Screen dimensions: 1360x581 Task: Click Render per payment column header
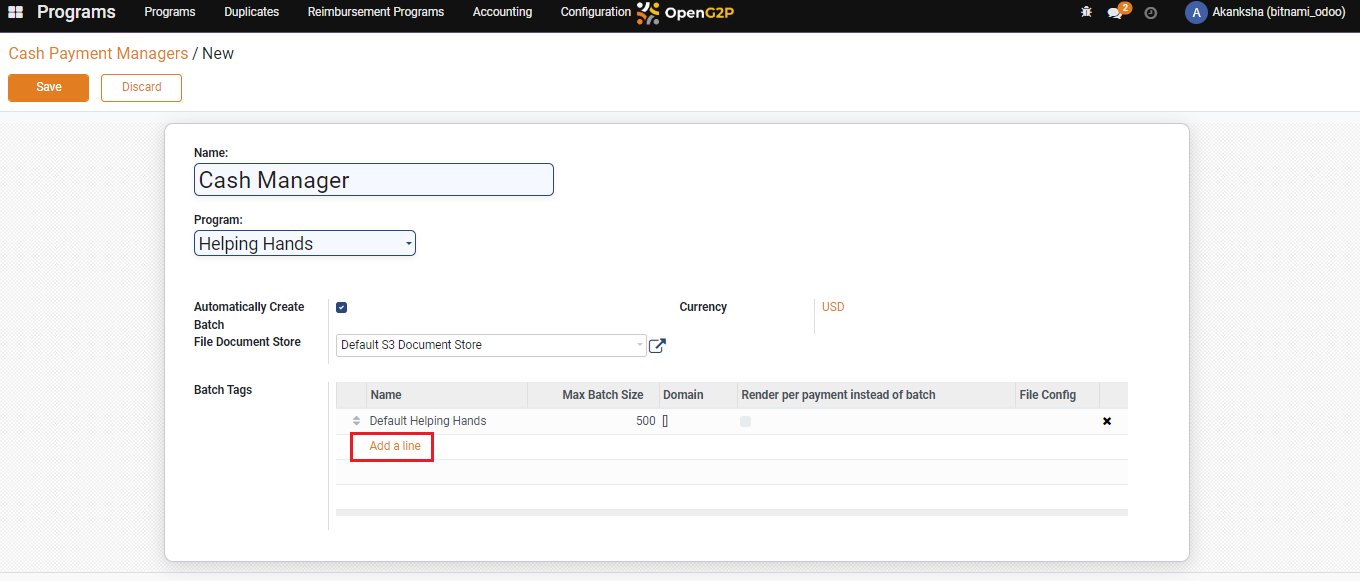(876, 395)
